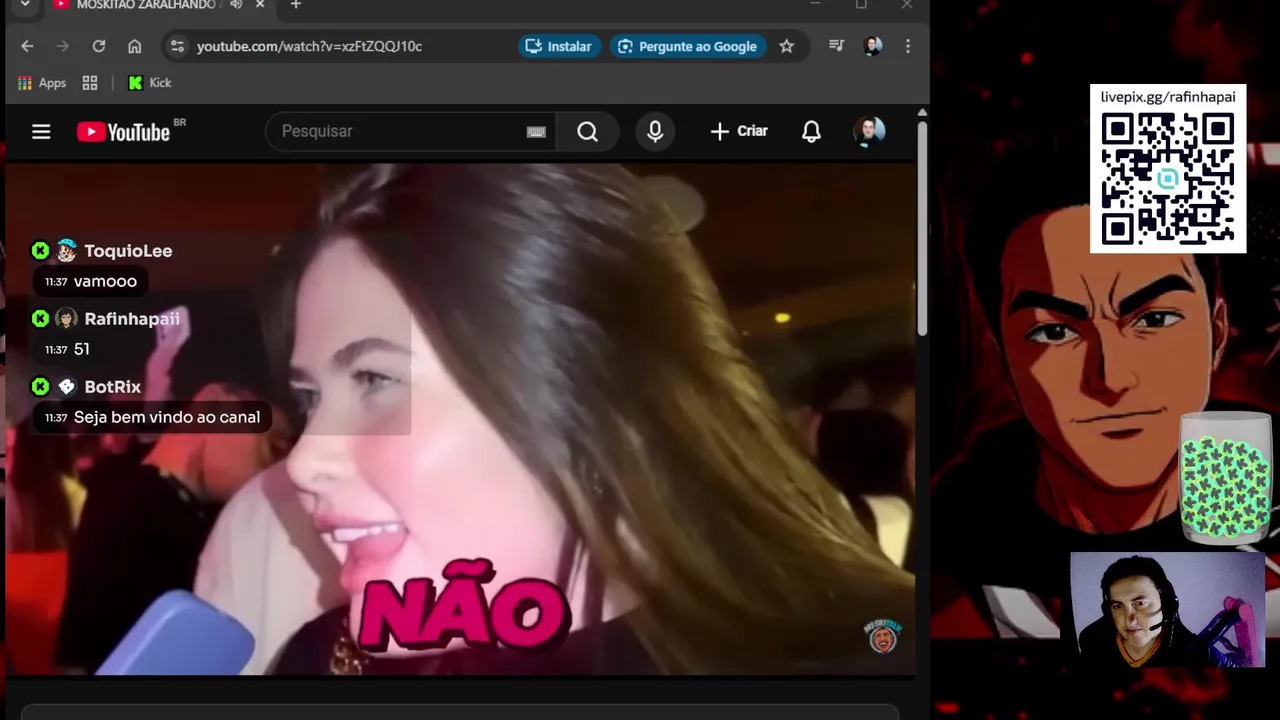Open the tab search dropdown arrow
This screenshot has width=1280, height=720.
click(25, 5)
